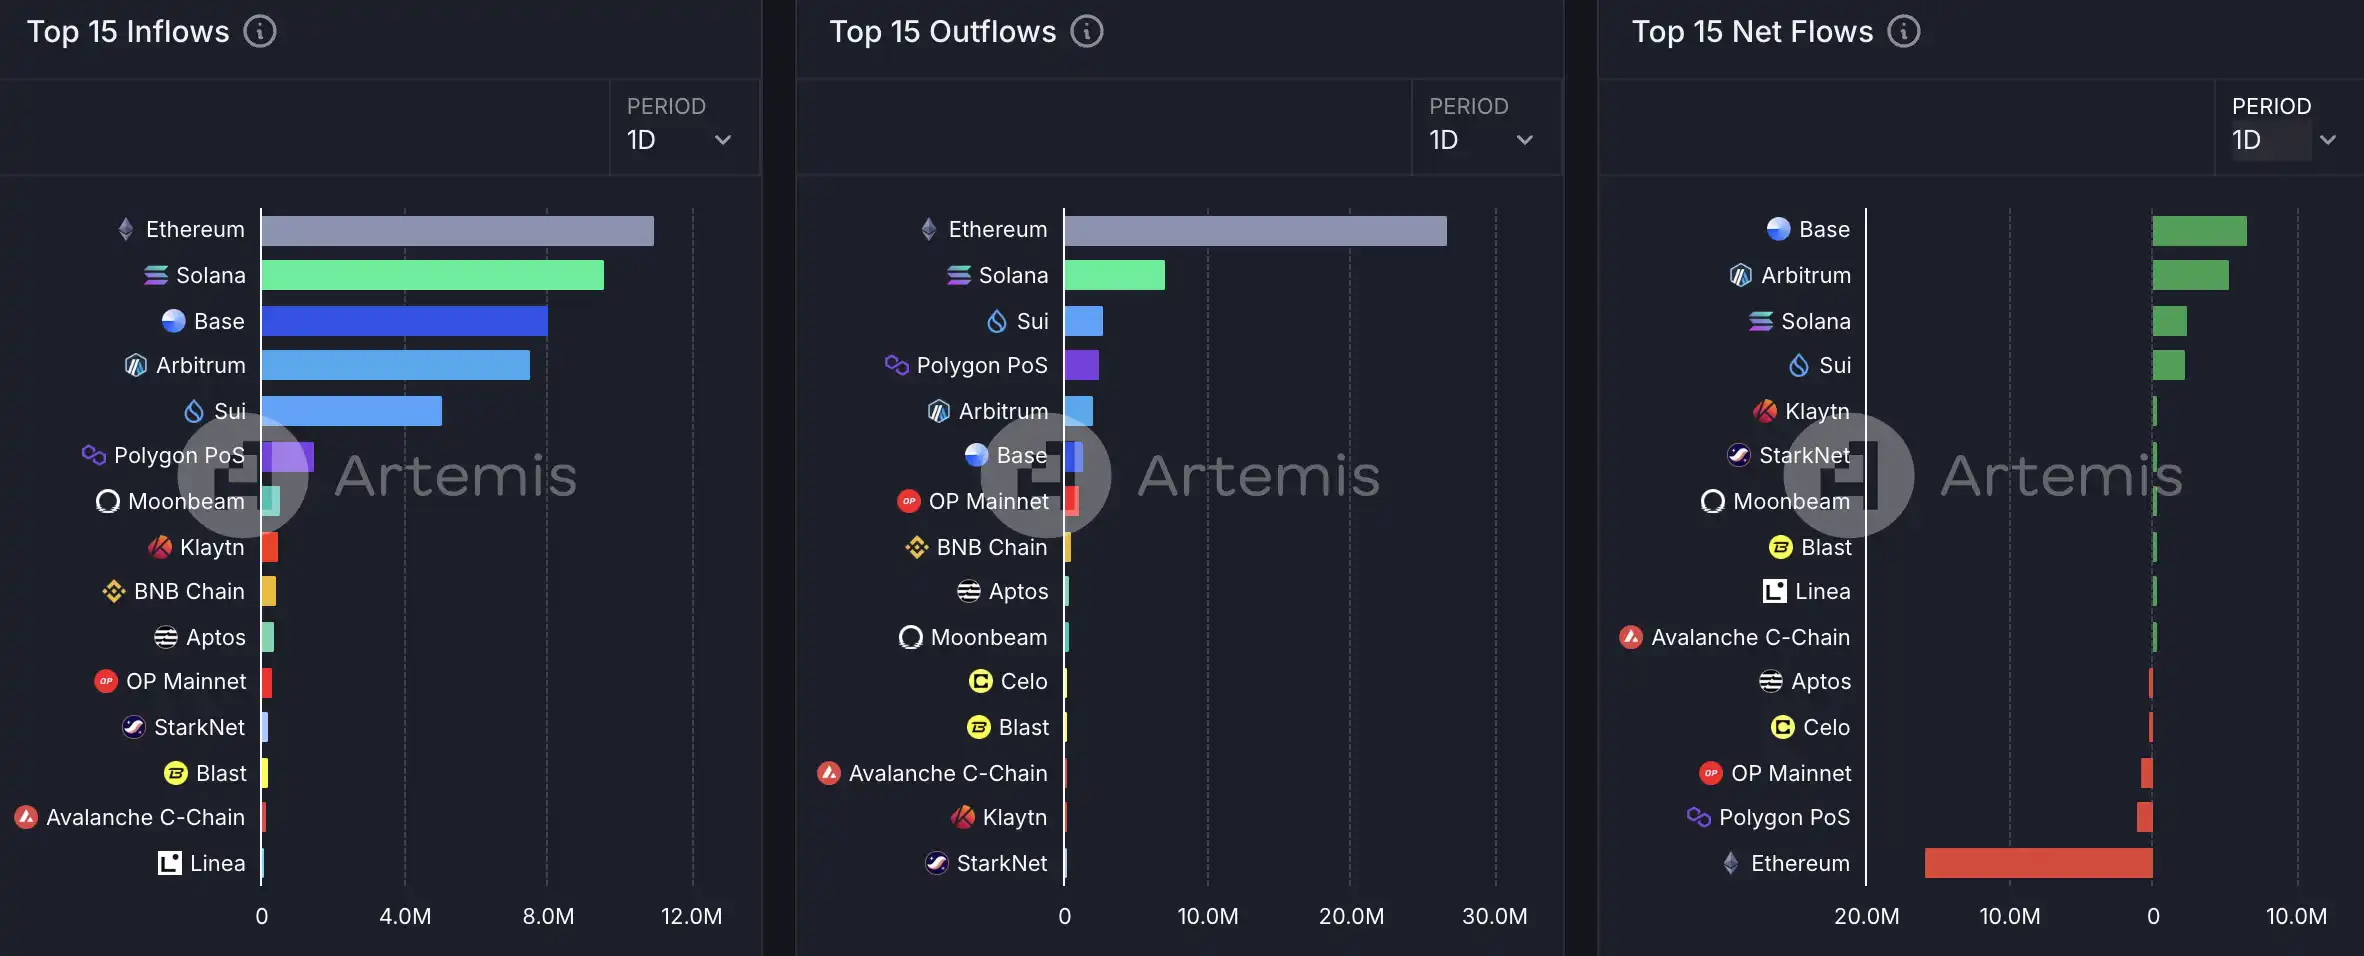Click the Base icon in the Net Flows chart
This screenshot has width=2364, height=956.
[x=1779, y=229]
